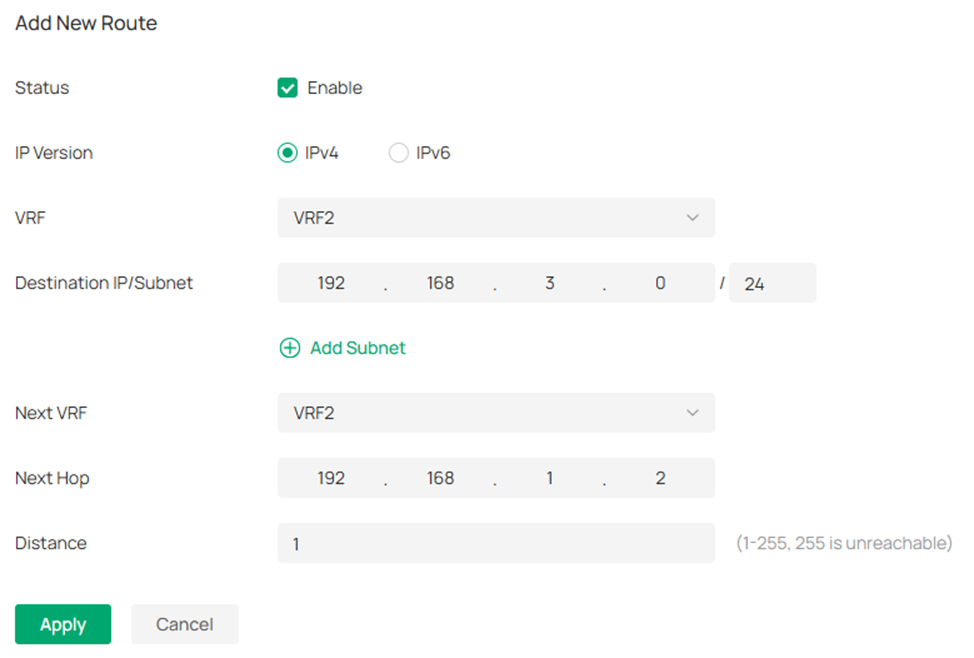Click the last Next Hop octet field

pyautogui.click(x=660, y=477)
